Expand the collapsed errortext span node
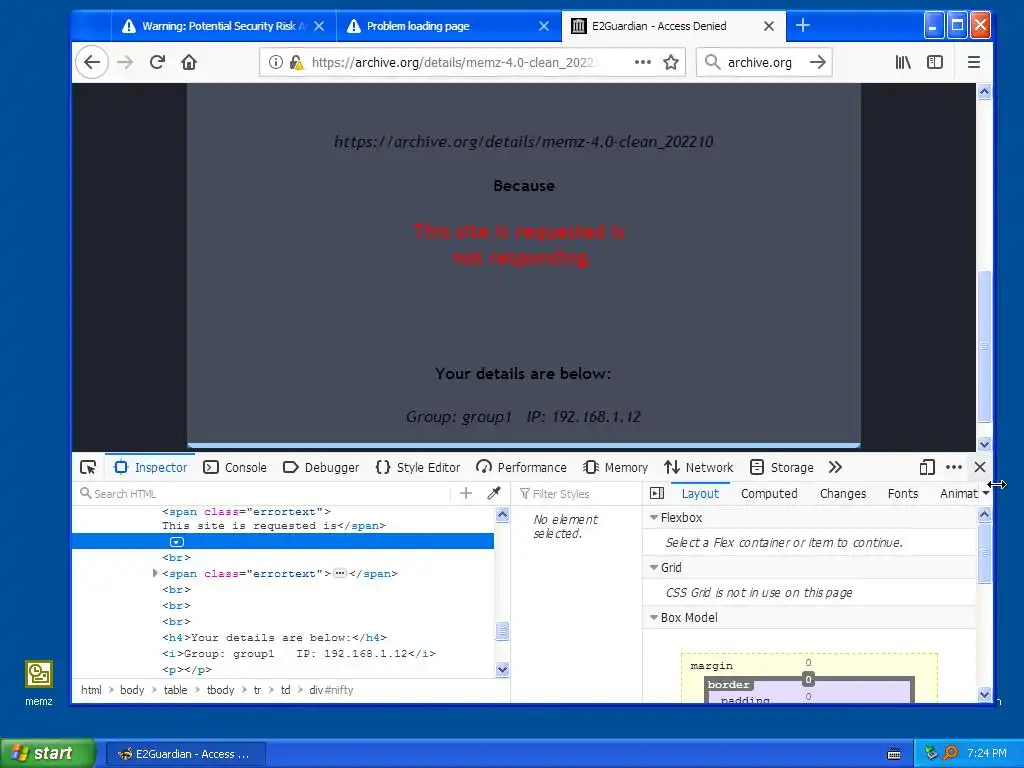This screenshot has height=768, width=1024. coord(155,573)
